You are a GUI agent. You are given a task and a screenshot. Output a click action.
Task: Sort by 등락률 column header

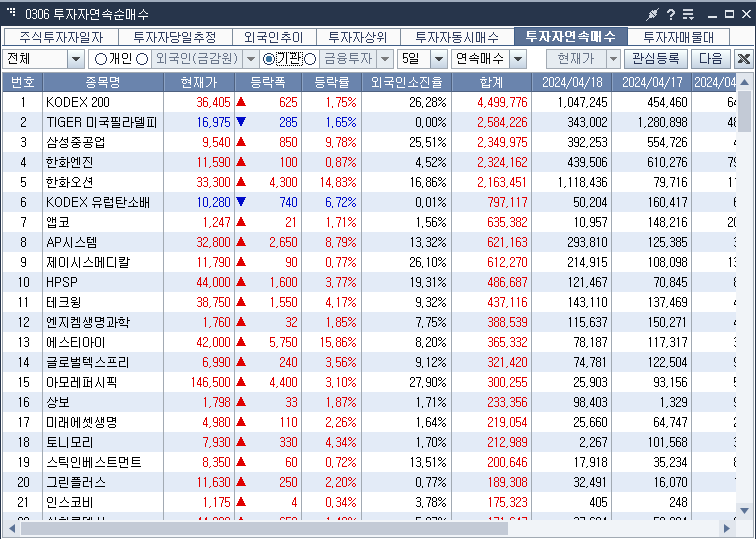pos(332,82)
